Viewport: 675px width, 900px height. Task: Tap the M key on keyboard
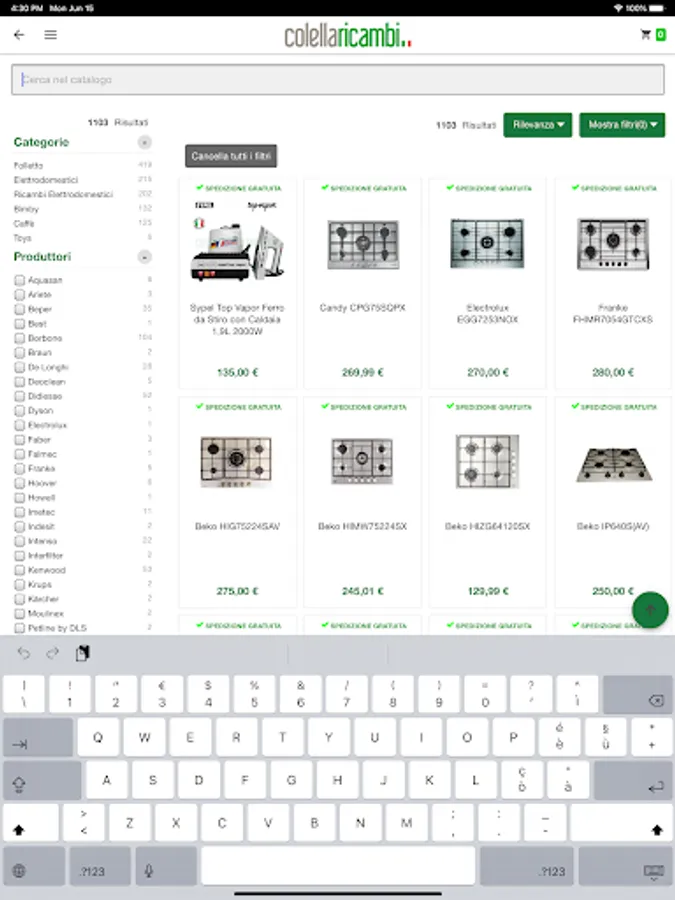click(x=406, y=823)
